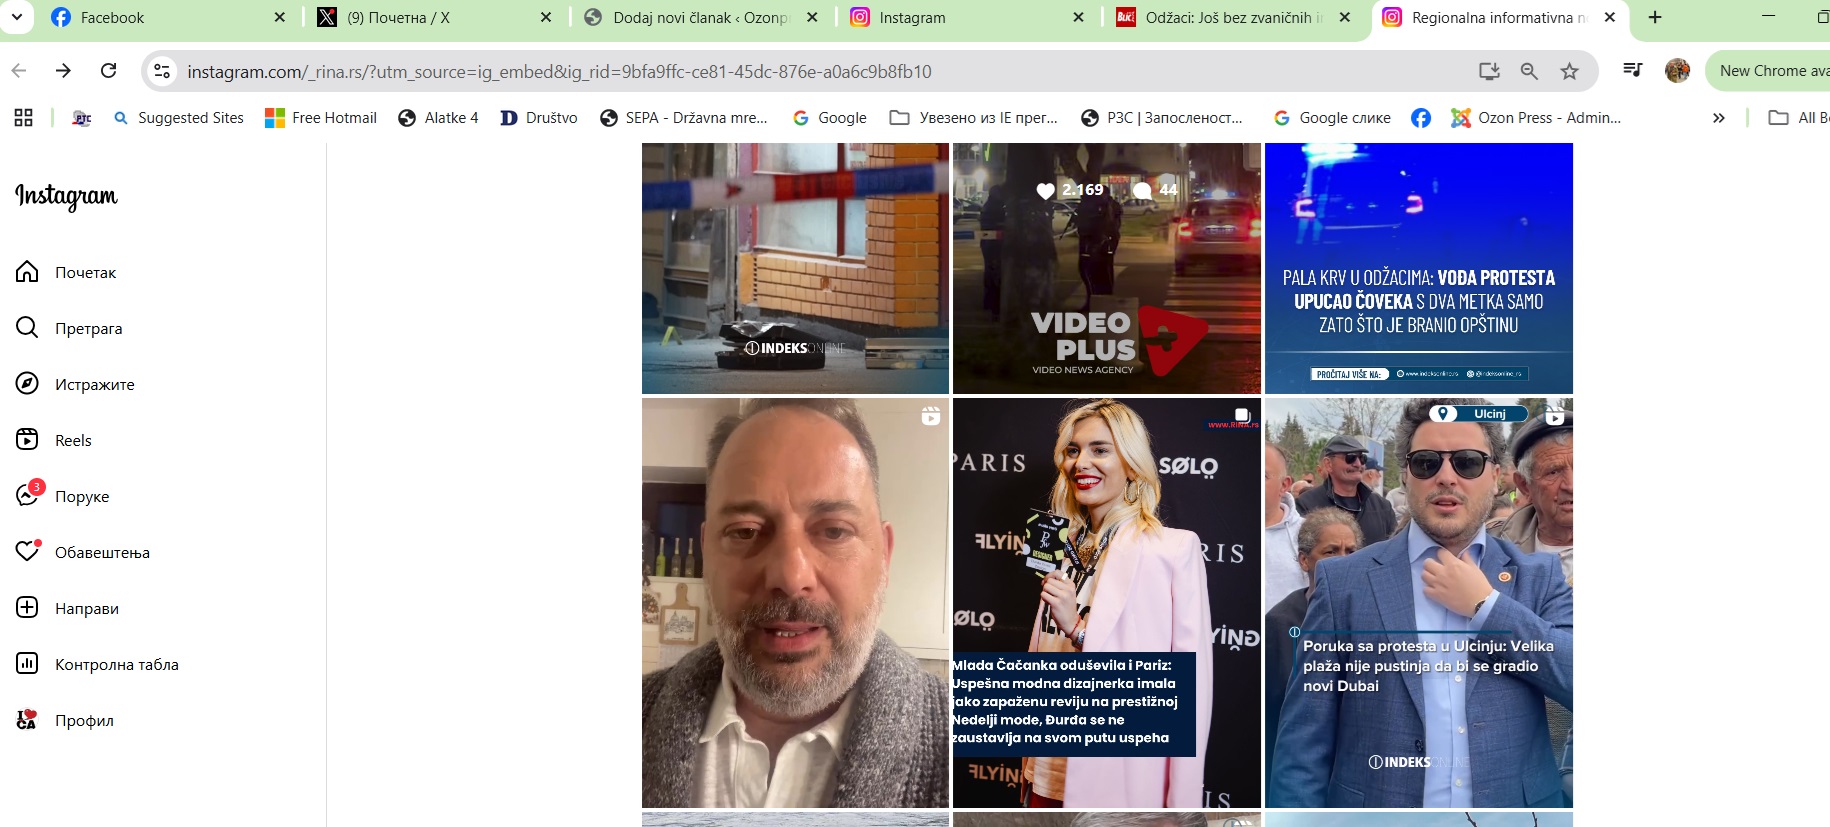
Task: Open Free Hotmail bookmark
Action: tap(321, 118)
